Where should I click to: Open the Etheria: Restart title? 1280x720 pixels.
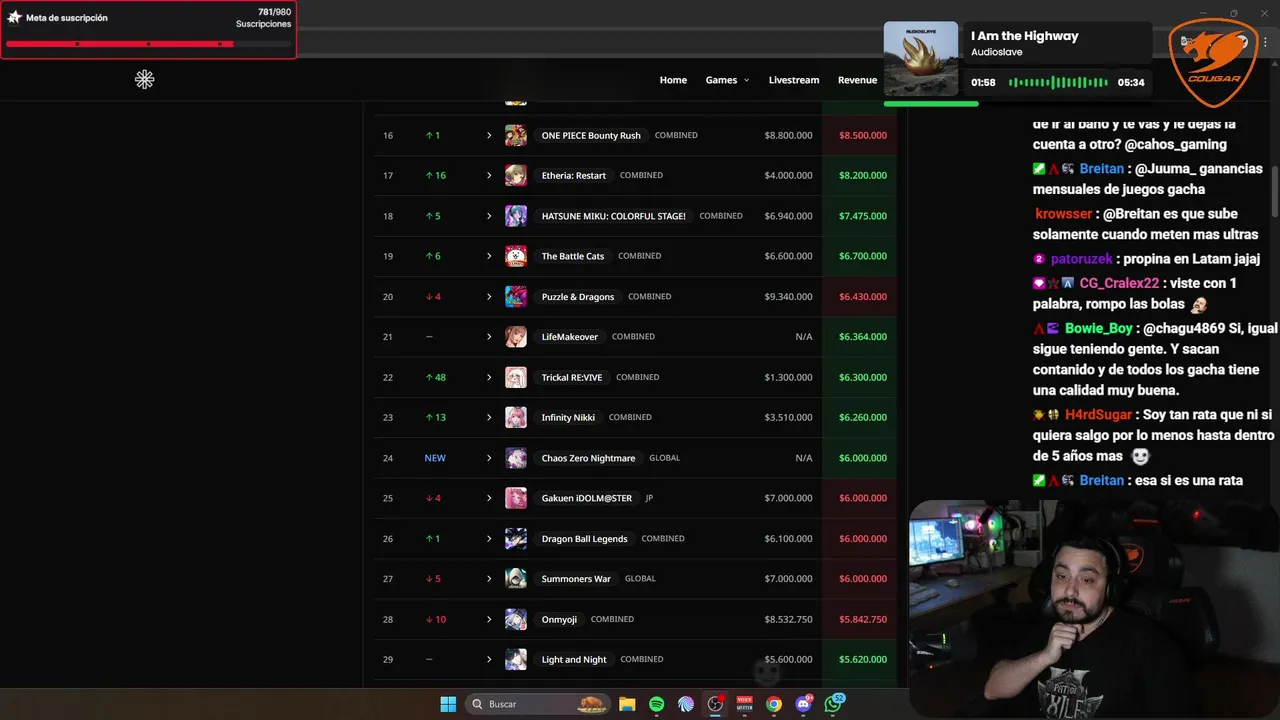574,175
